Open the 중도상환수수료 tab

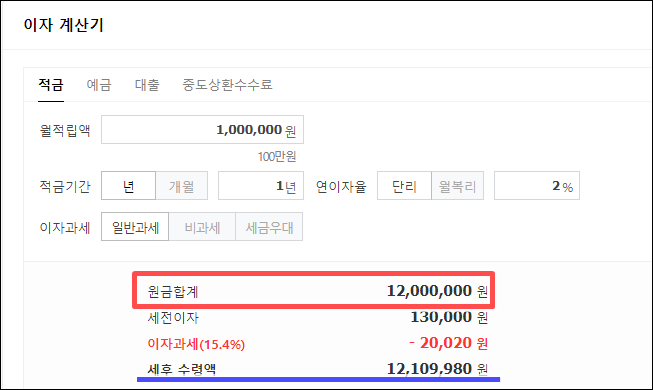pyautogui.click(x=227, y=85)
